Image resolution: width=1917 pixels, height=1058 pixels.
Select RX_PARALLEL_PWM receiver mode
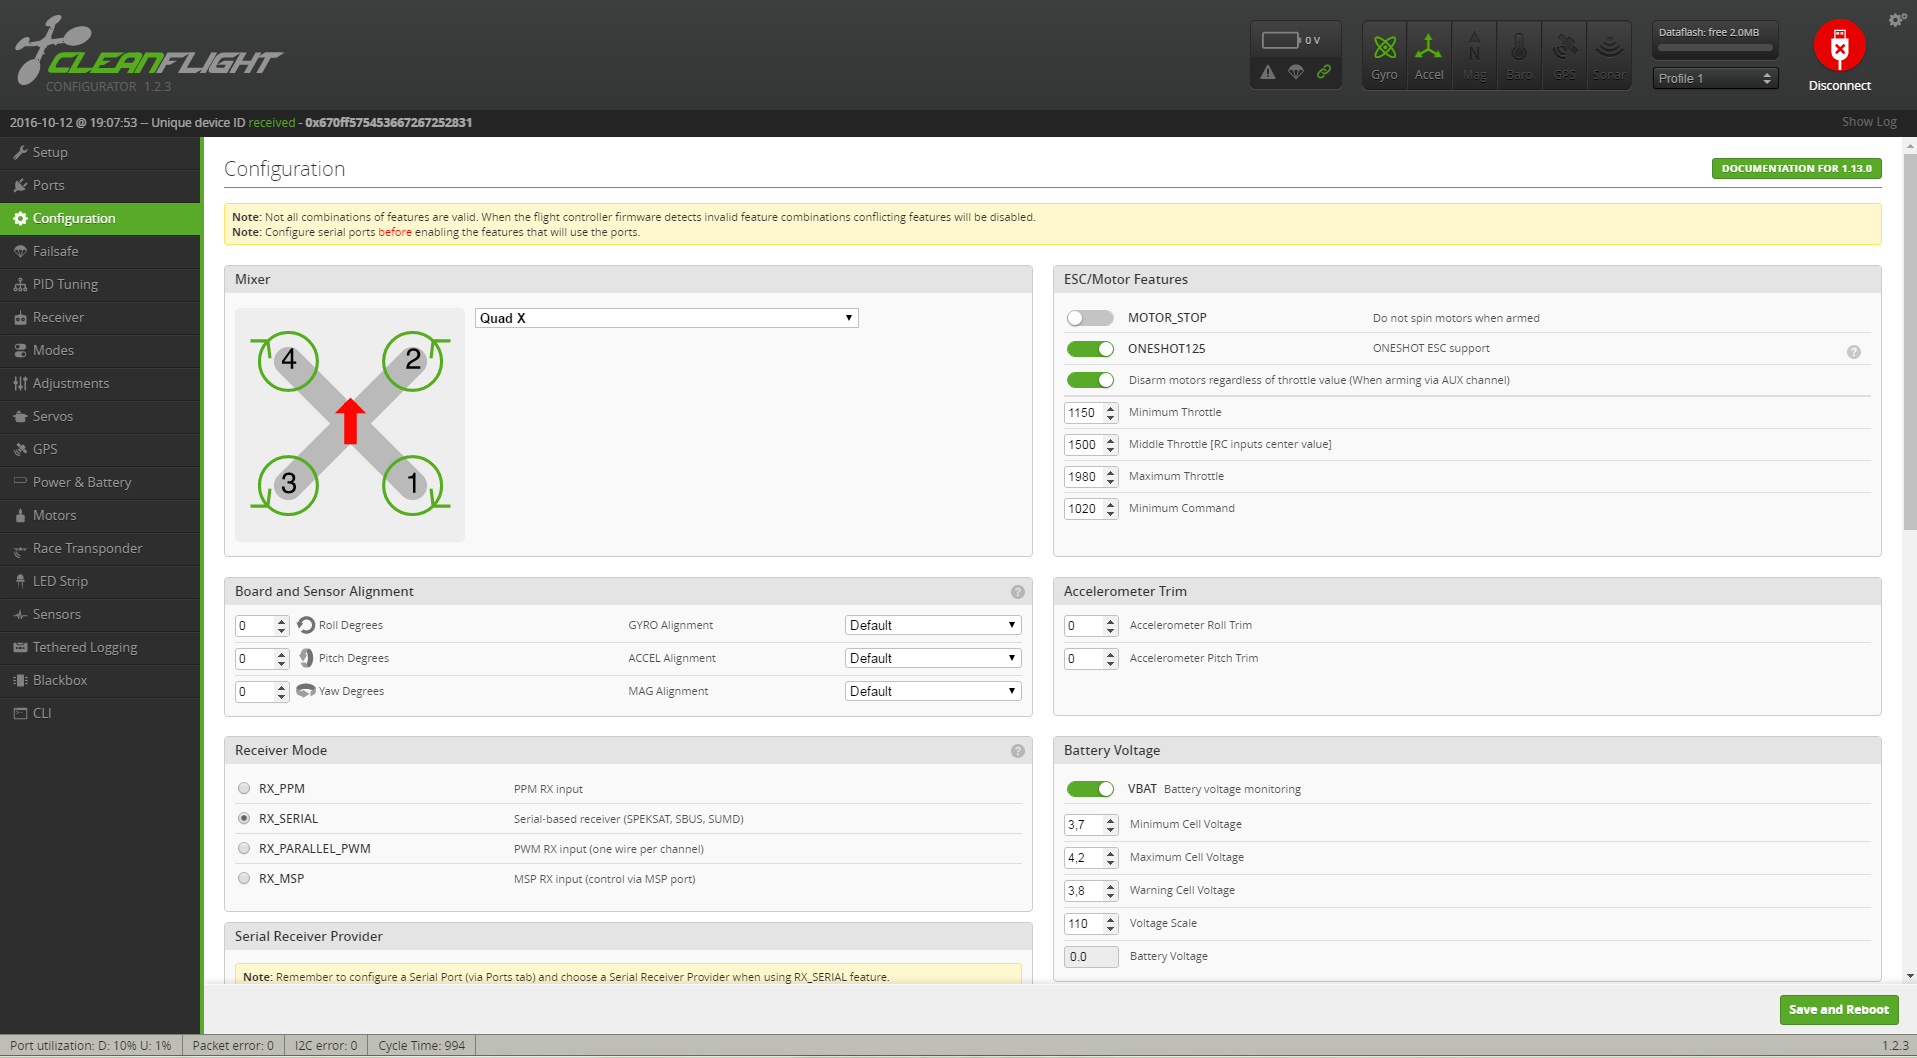click(x=244, y=849)
